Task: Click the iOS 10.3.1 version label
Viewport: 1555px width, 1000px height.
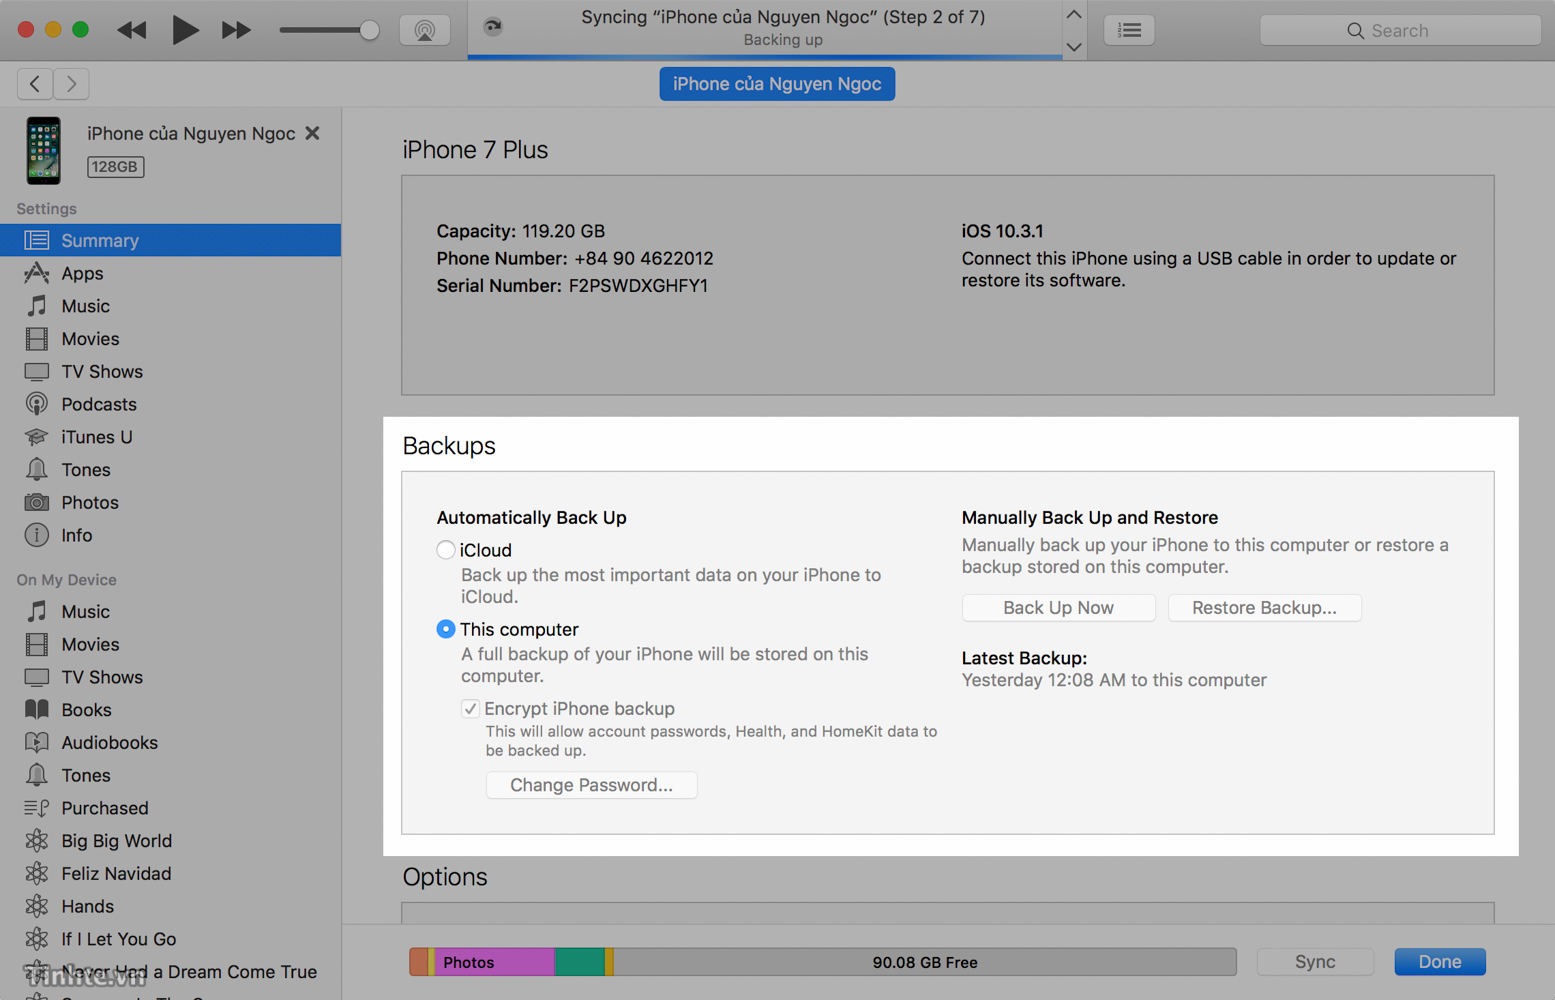Action: tap(1002, 231)
